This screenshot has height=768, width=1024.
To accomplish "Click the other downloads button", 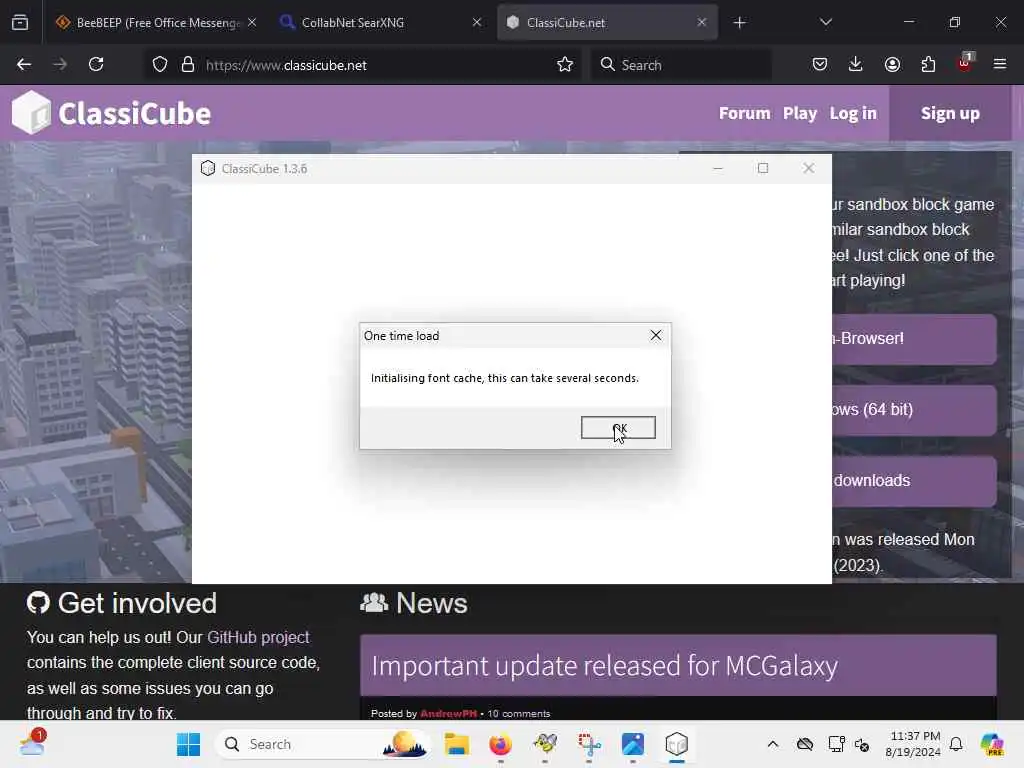I will coord(914,481).
